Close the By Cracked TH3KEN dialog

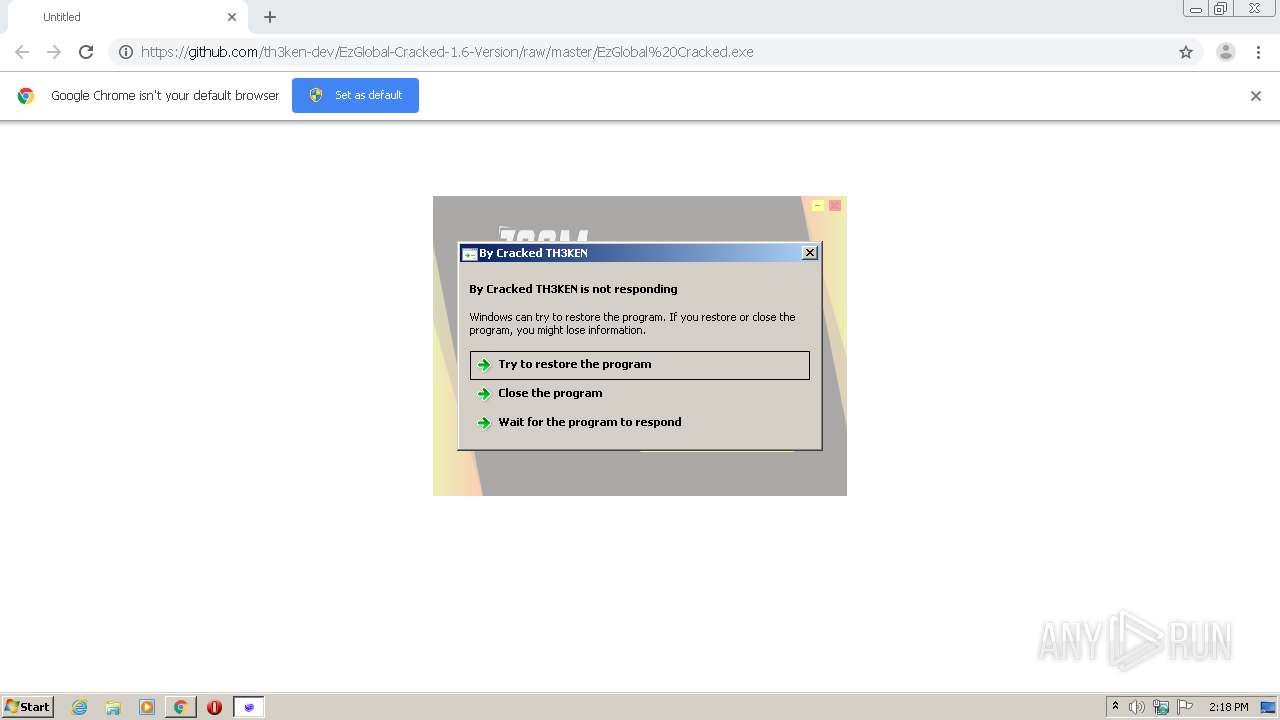(x=810, y=253)
